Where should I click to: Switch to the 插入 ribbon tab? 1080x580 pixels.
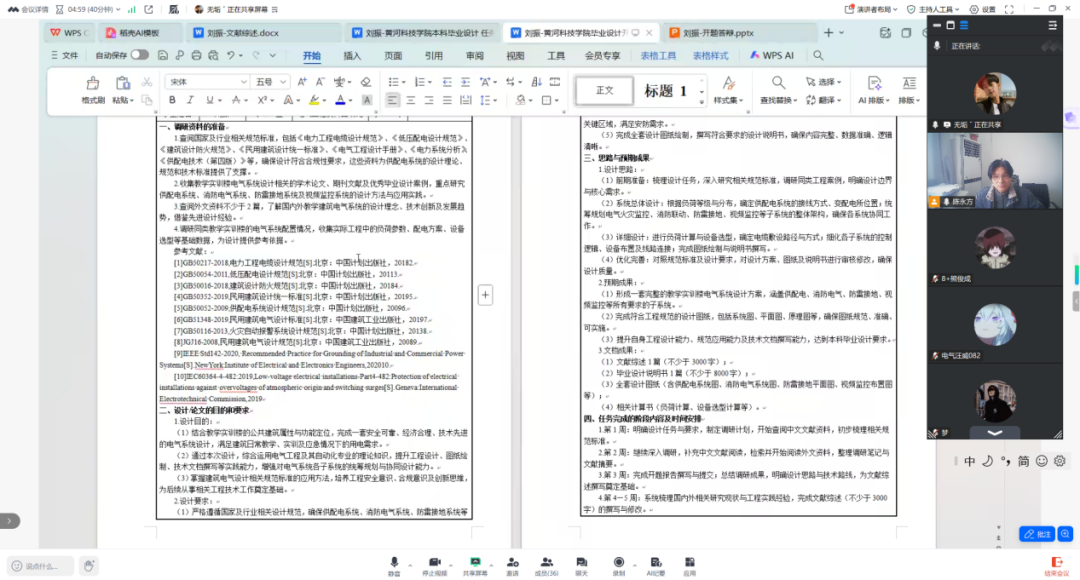click(x=352, y=55)
